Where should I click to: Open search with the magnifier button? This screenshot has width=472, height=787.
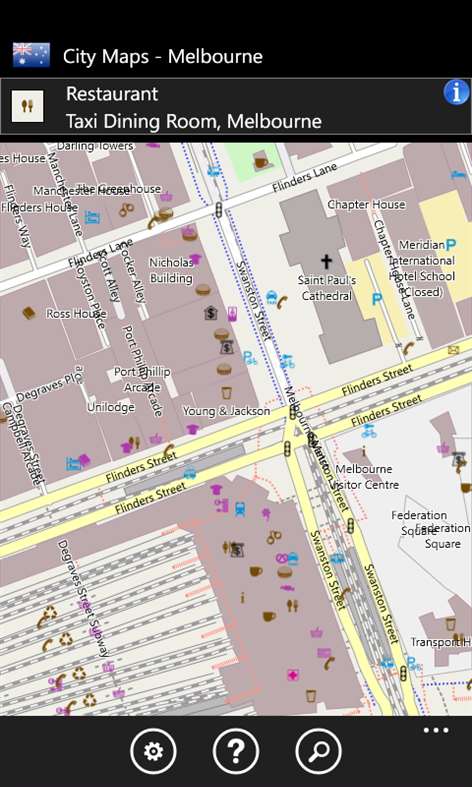click(318, 751)
